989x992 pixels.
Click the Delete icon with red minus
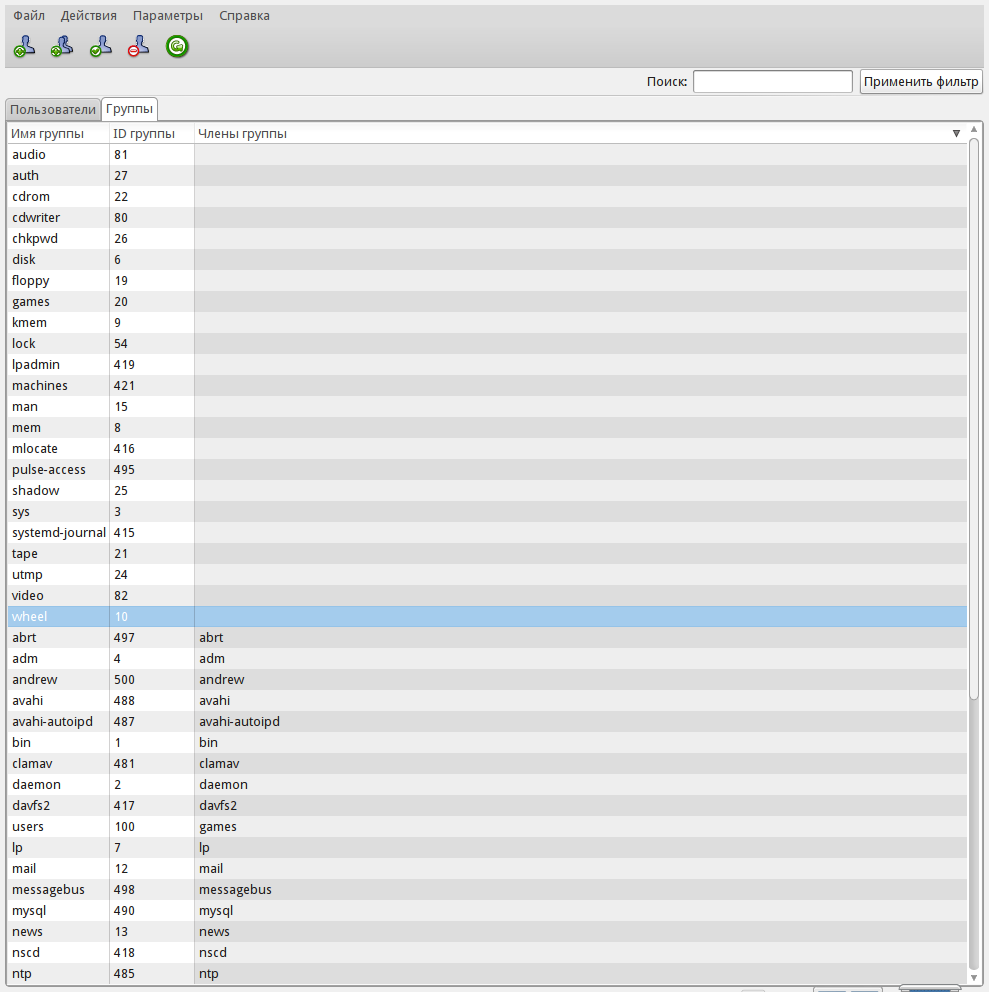coord(138,46)
